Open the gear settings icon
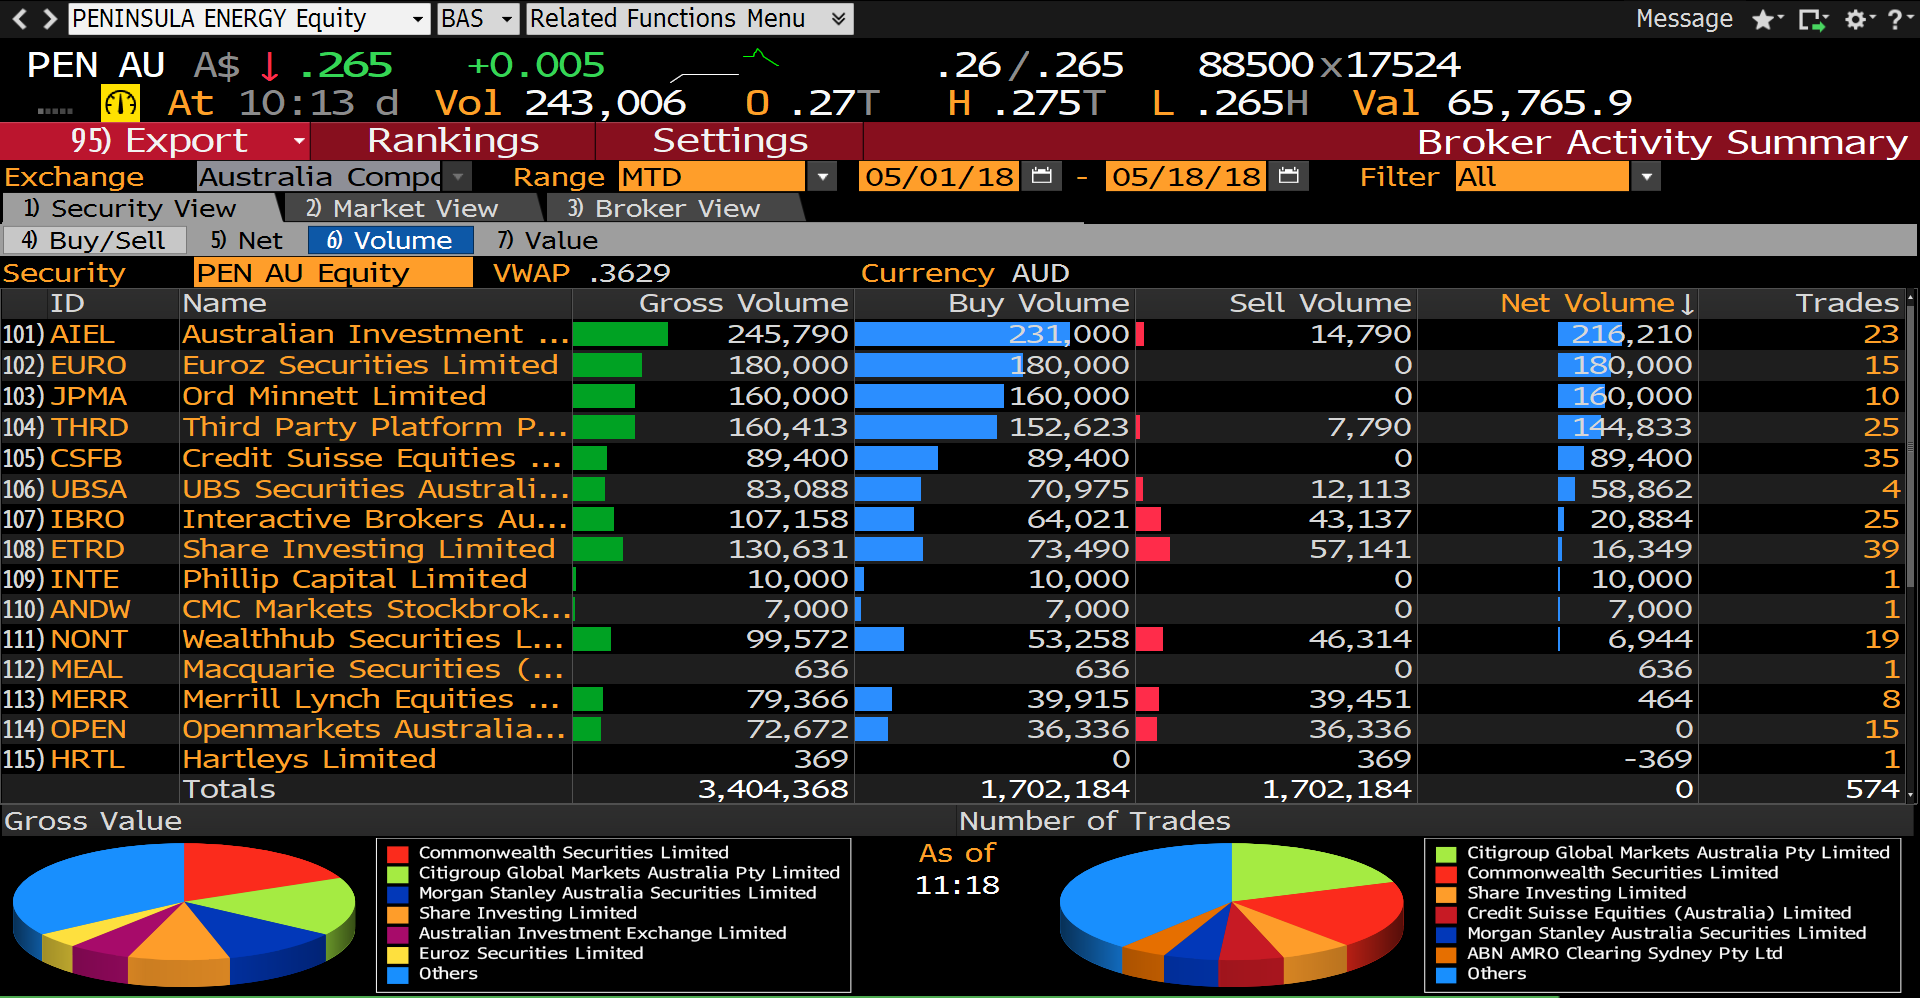This screenshot has width=1920, height=998. coord(1855,20)
